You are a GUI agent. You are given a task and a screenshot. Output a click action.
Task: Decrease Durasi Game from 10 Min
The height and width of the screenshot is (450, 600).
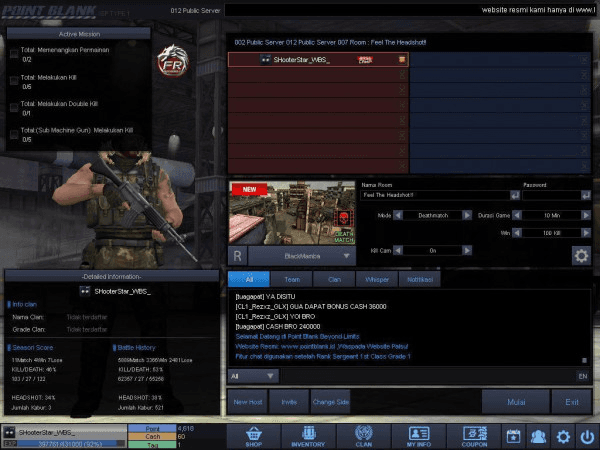(517, 215)
